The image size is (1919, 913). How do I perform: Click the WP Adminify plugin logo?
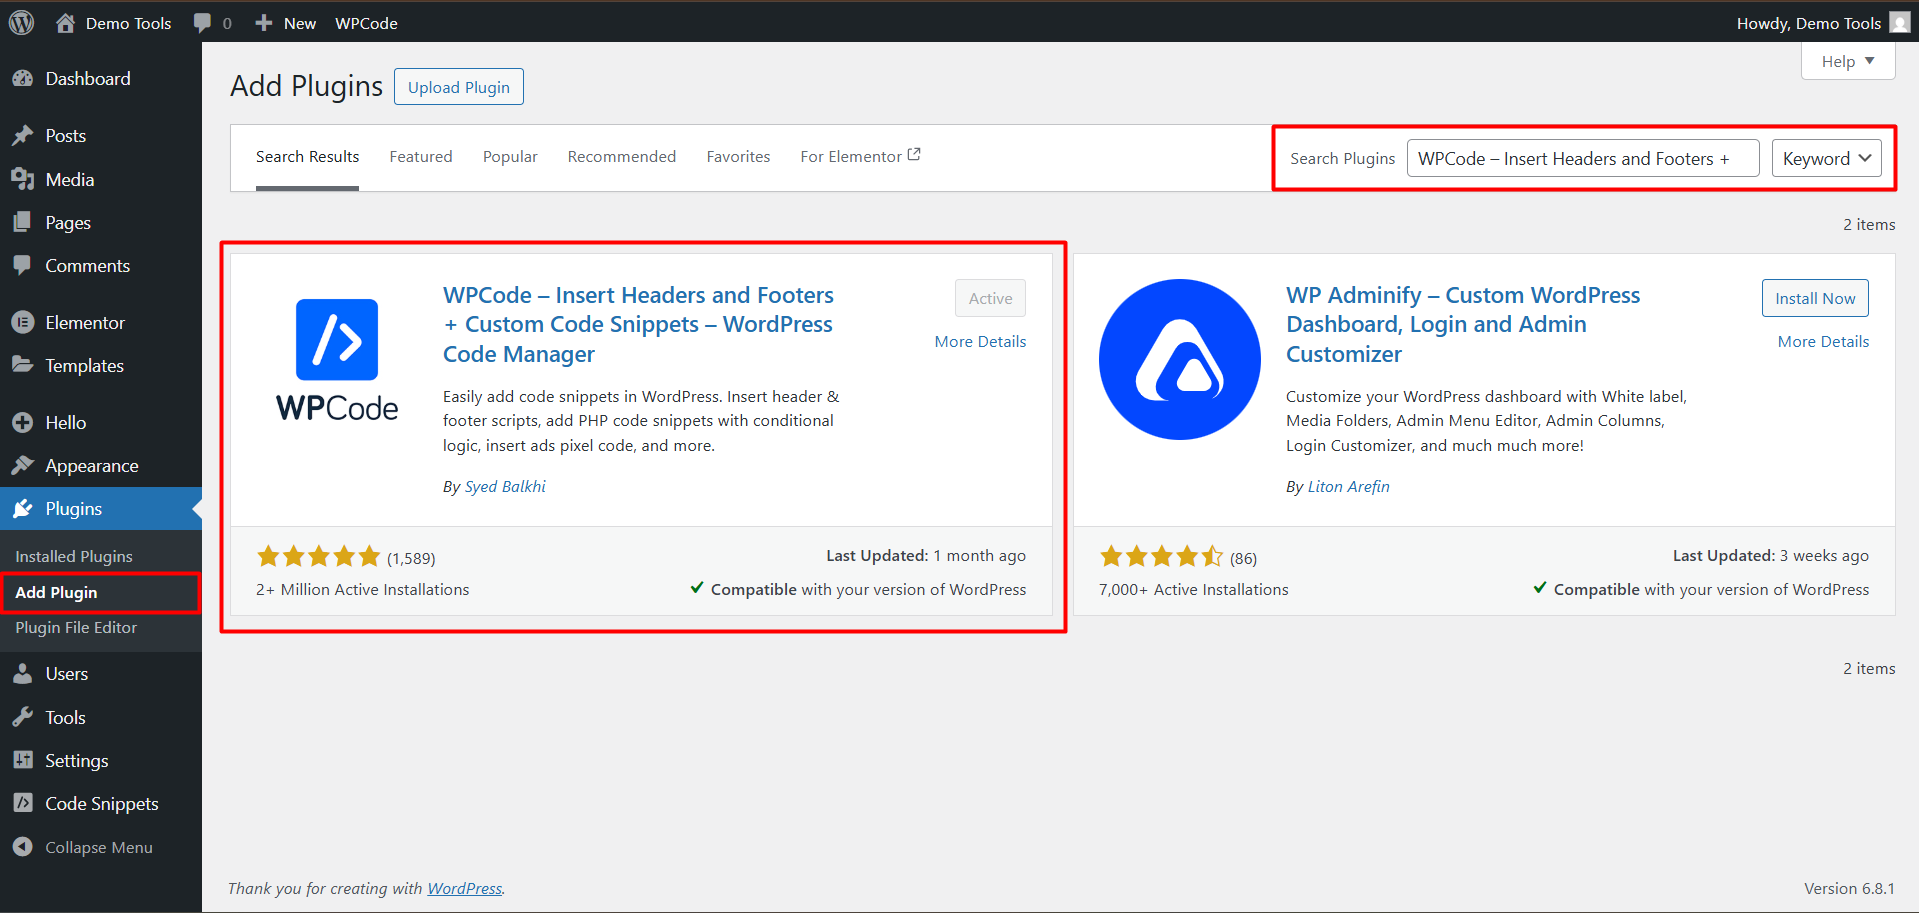[1180, 359]
